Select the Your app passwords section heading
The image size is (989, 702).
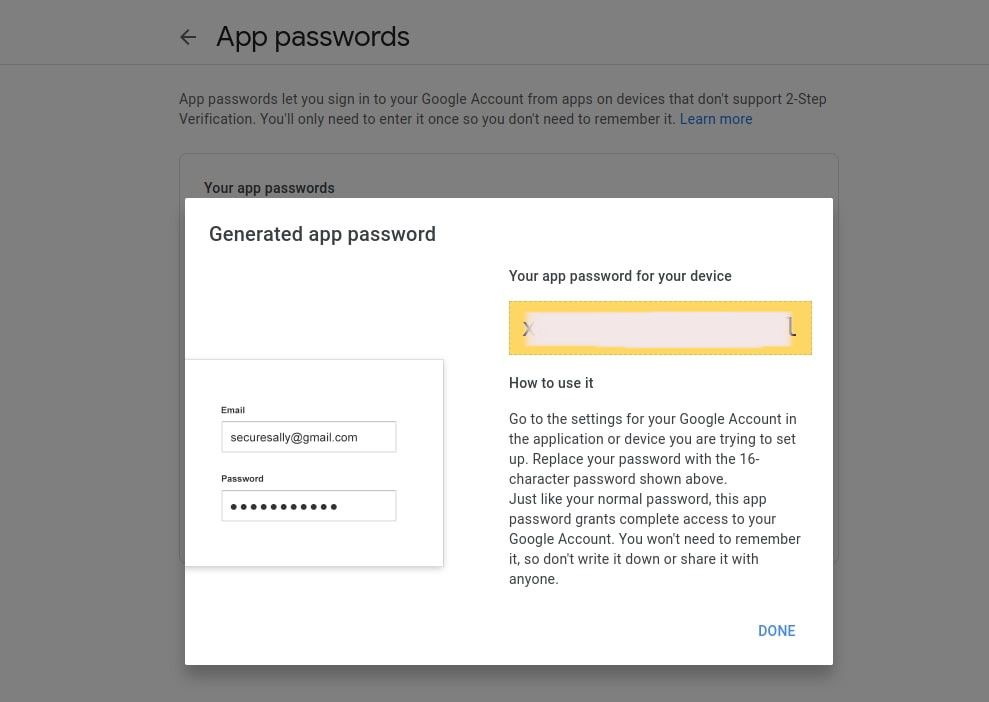269,188
